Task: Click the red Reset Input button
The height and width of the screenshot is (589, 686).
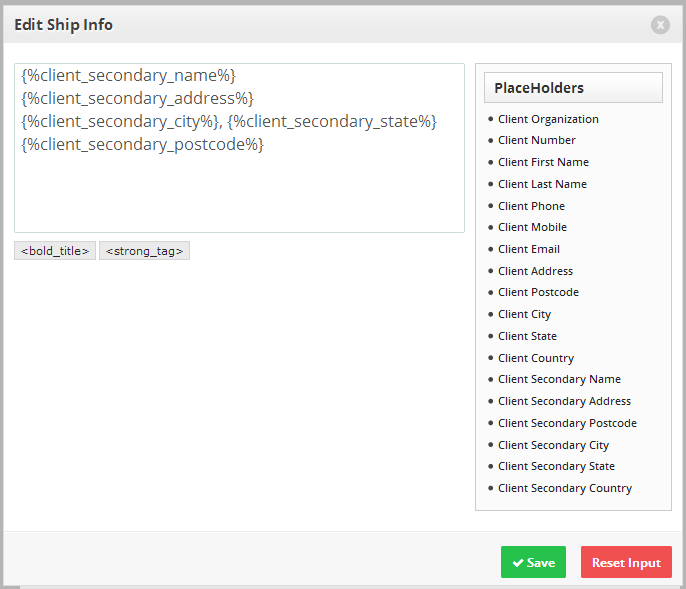Action: click(626, 562)
